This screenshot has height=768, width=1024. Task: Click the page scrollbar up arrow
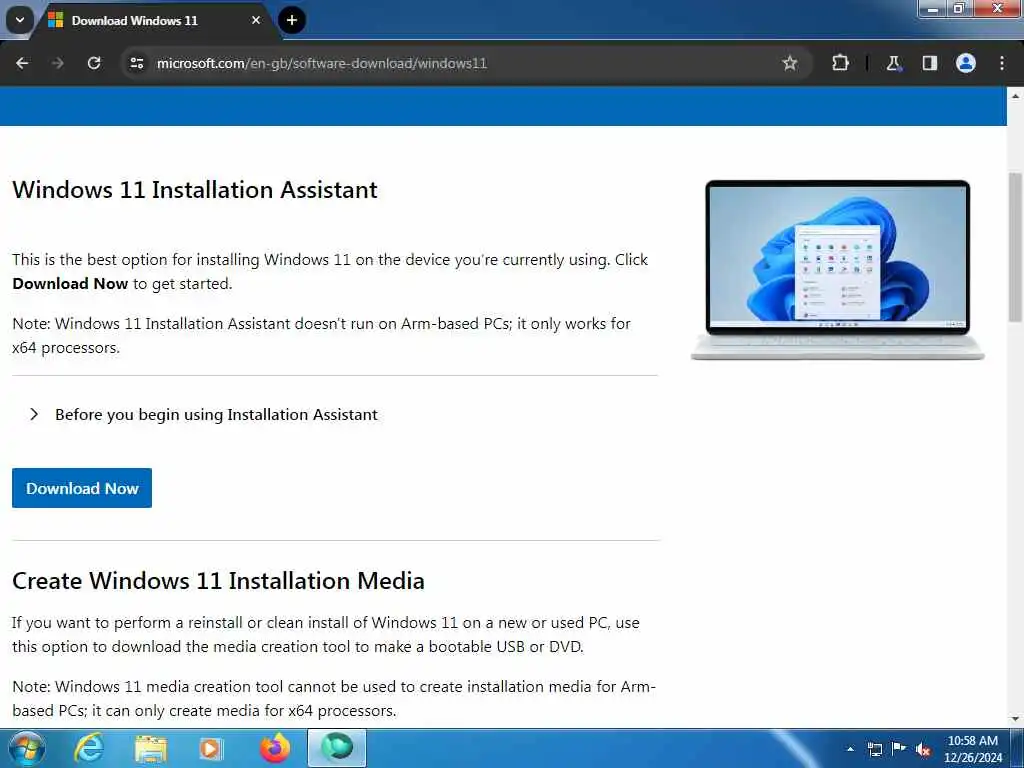[x=1015, y=95]
